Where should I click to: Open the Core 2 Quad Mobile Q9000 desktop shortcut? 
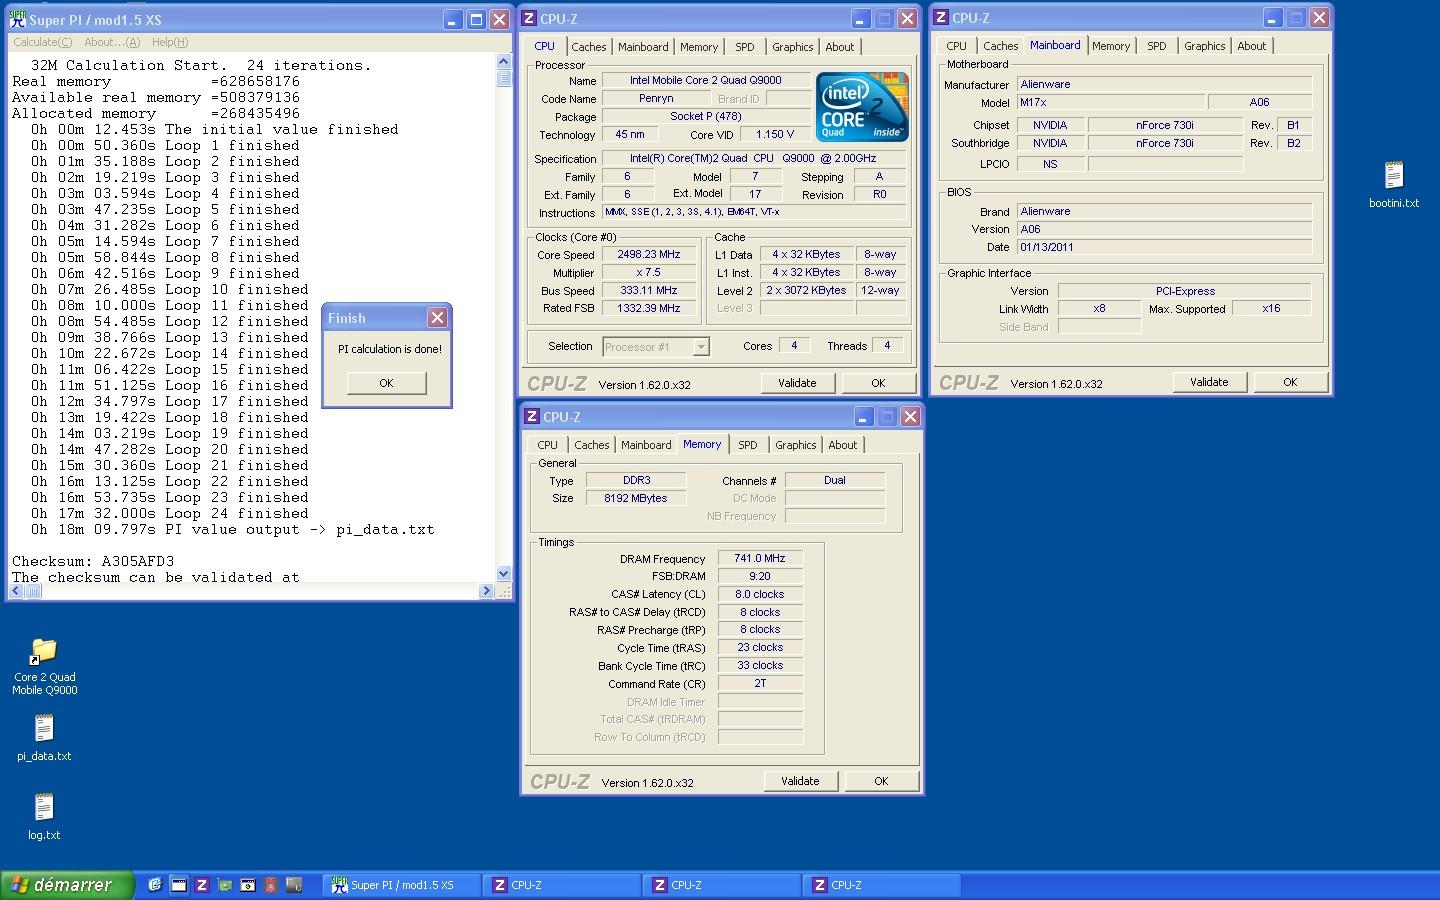click(44, 667)
